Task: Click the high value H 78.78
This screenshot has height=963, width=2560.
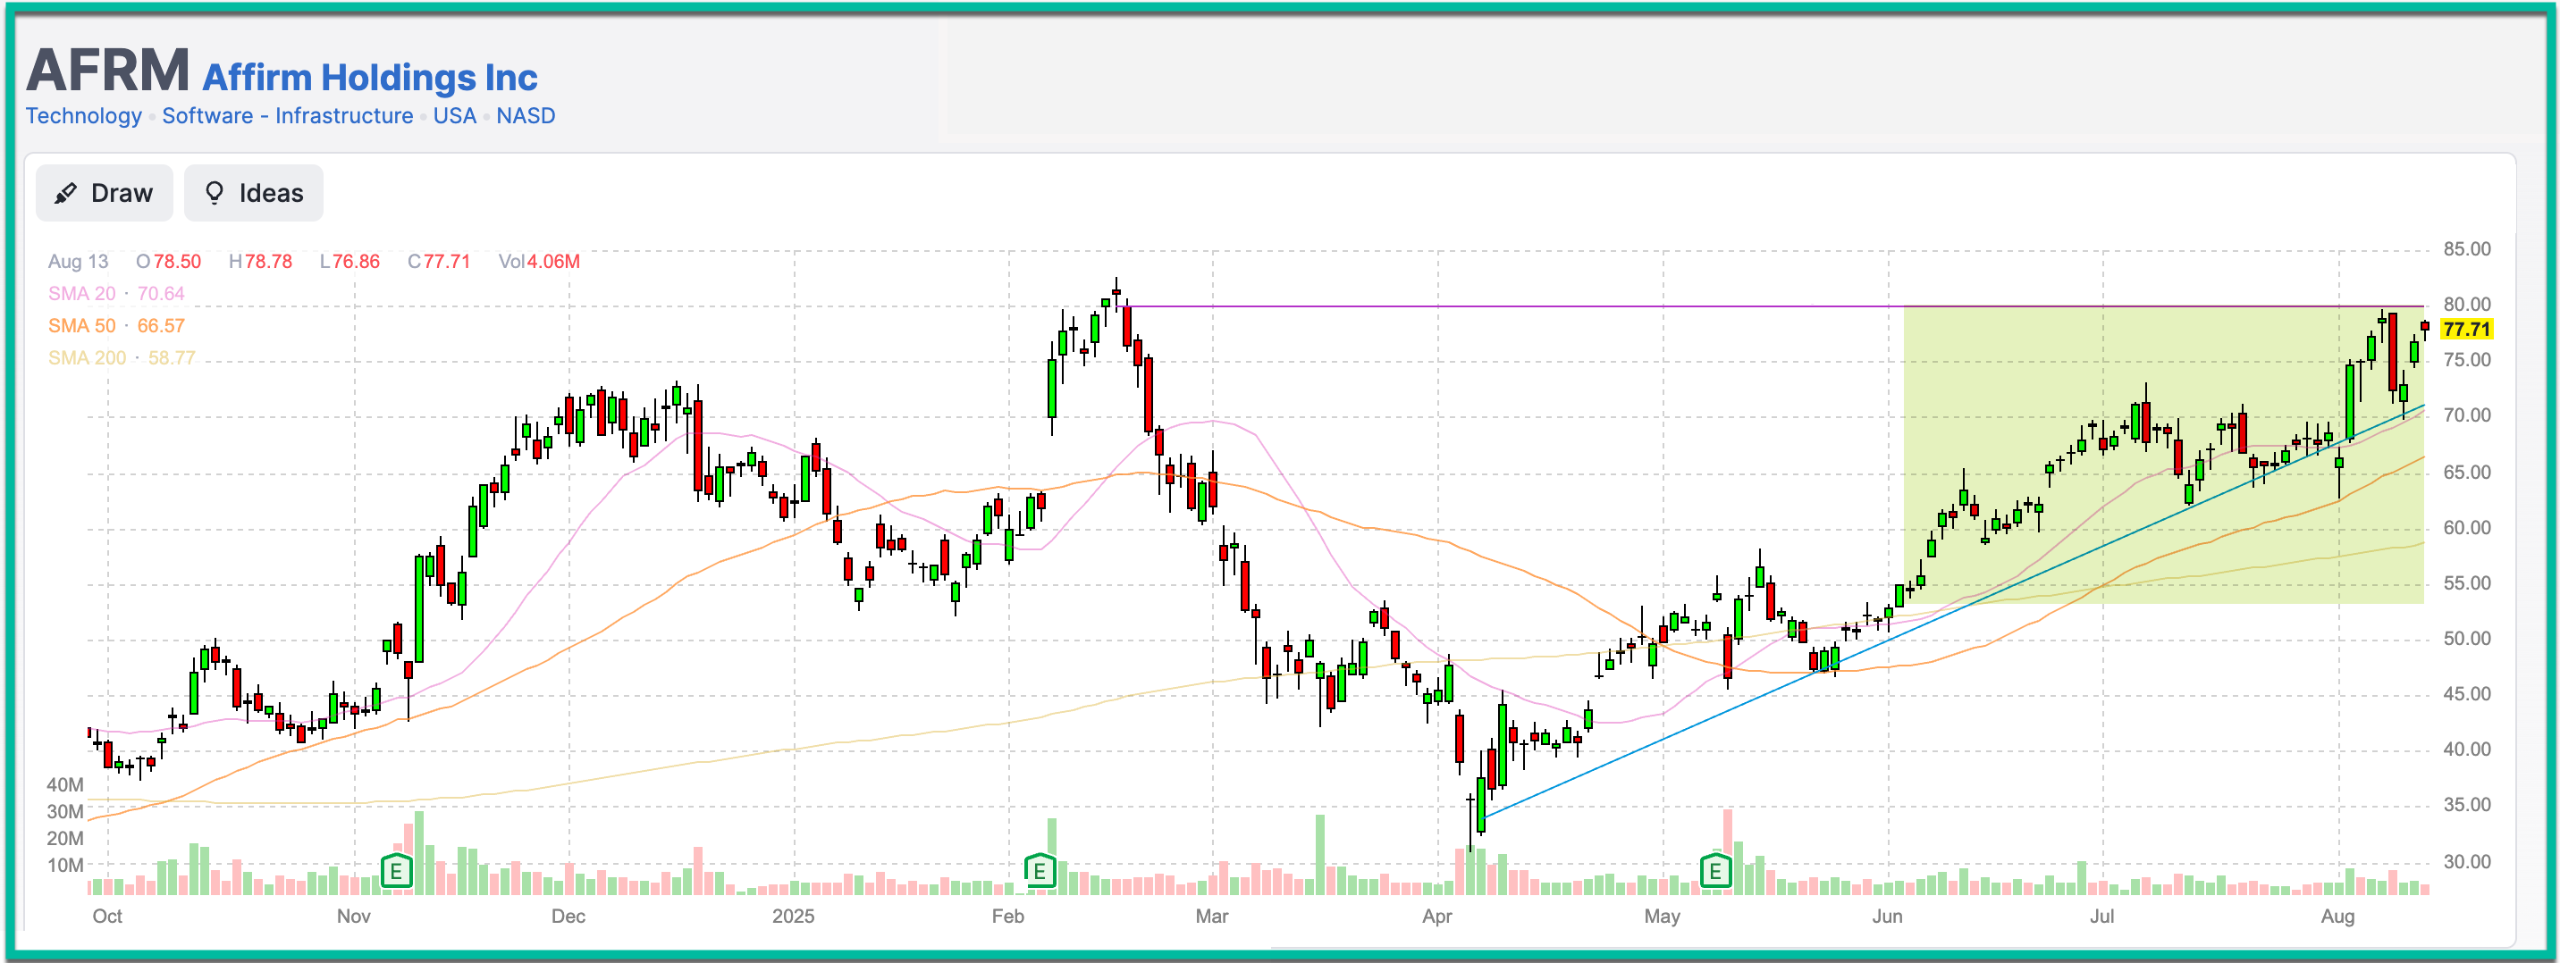Action: (261, 261)
